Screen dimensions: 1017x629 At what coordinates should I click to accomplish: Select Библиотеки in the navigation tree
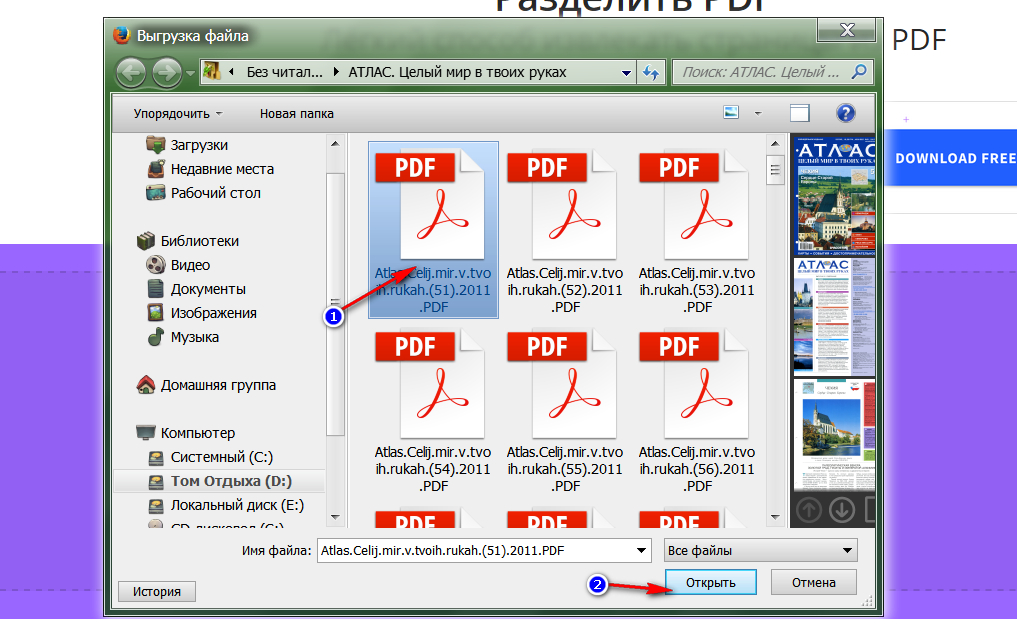point(187,241)
